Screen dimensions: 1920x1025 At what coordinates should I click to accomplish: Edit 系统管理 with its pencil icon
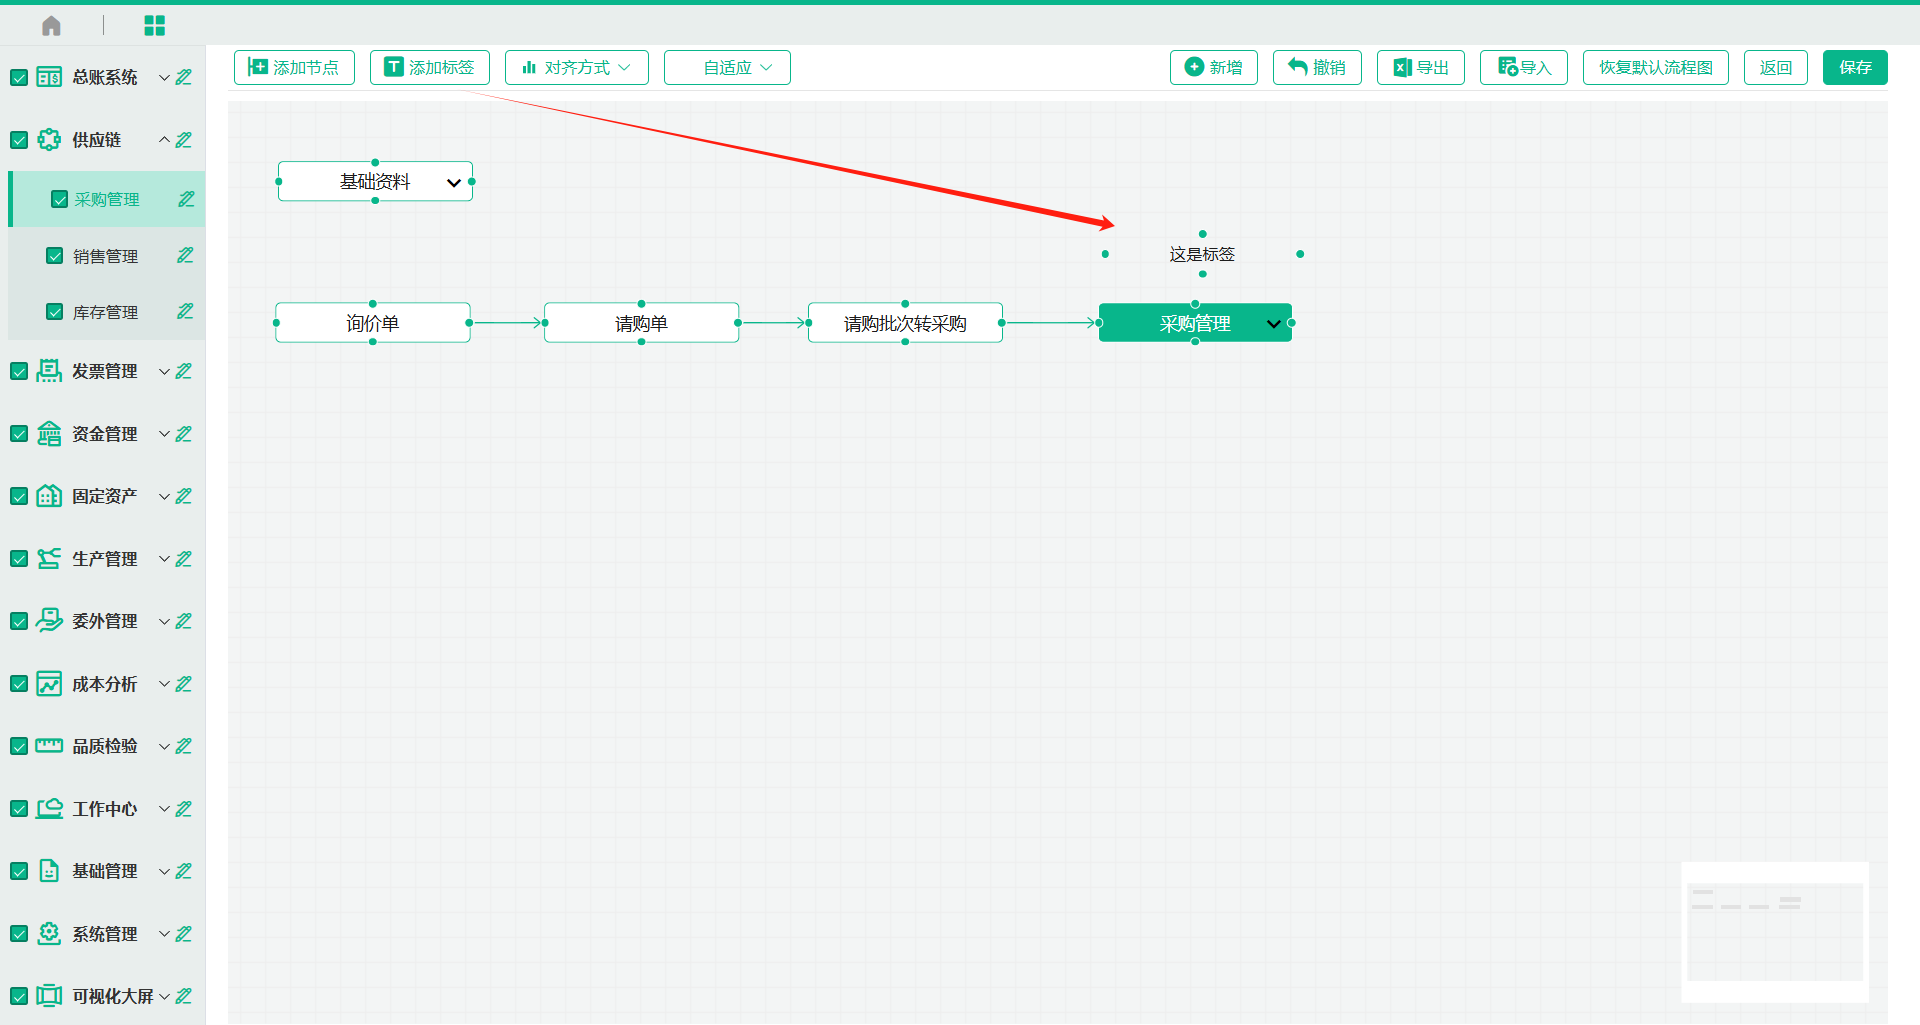coord(184,934)
